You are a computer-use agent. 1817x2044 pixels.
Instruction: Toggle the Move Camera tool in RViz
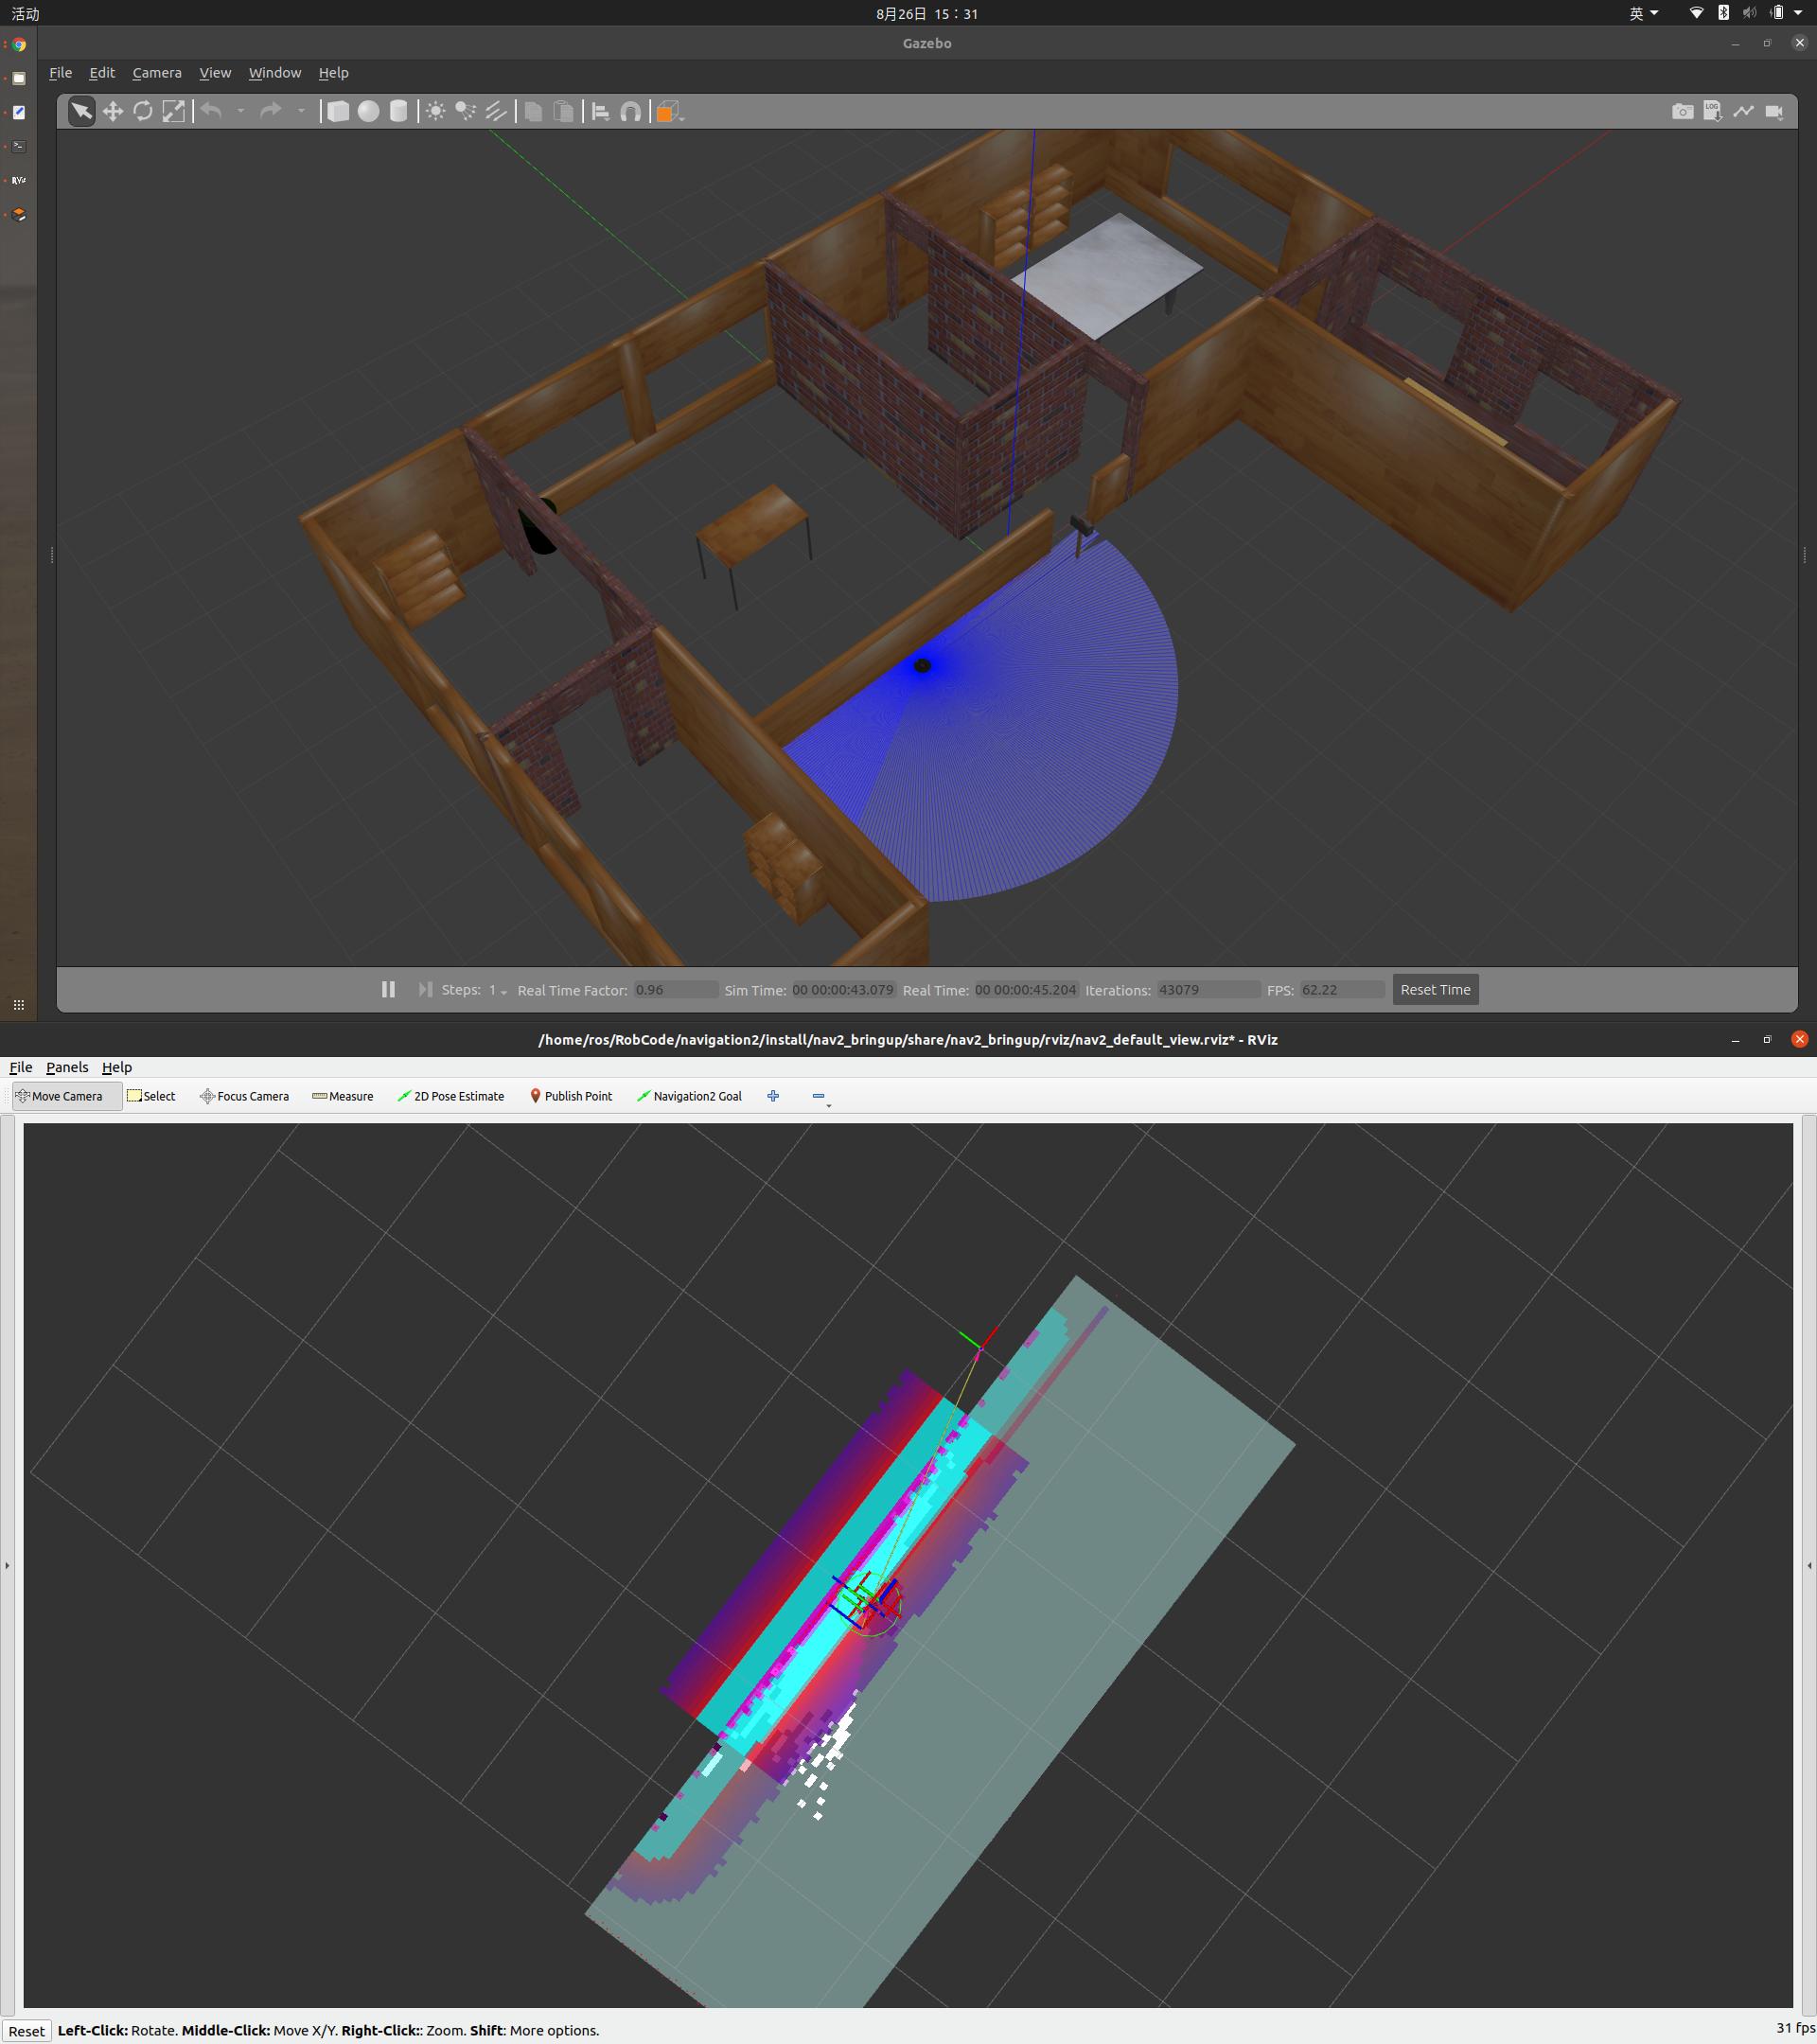66,1096
